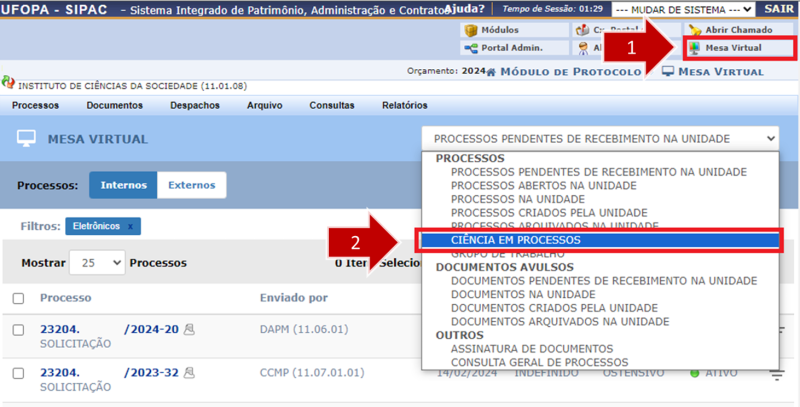Open the Módulos icon
This screenshot has width=800, height=407.
point(470,30)
